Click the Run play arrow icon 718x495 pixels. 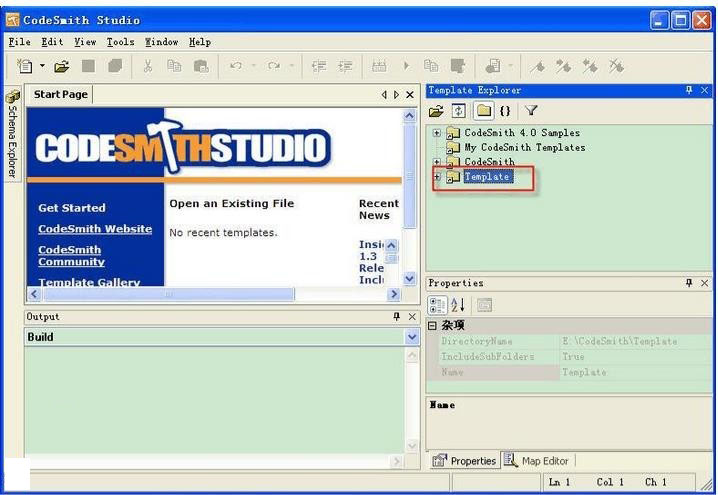point(406,66)
